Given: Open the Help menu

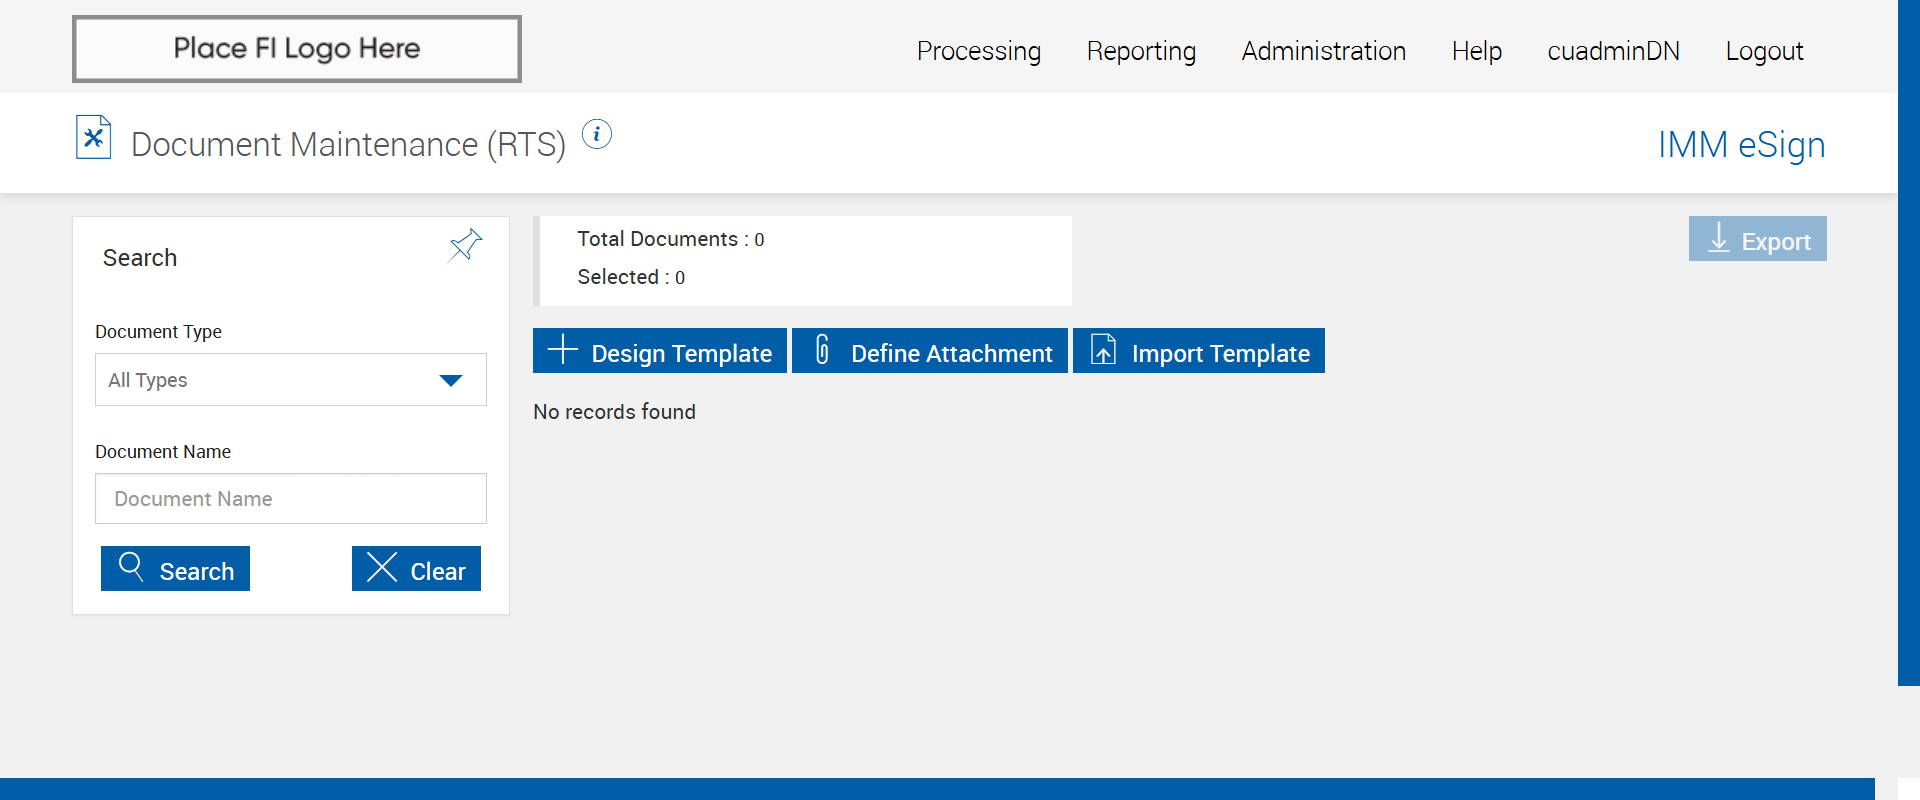Looking at the screenshot, I should click(x=1476, y=51).
